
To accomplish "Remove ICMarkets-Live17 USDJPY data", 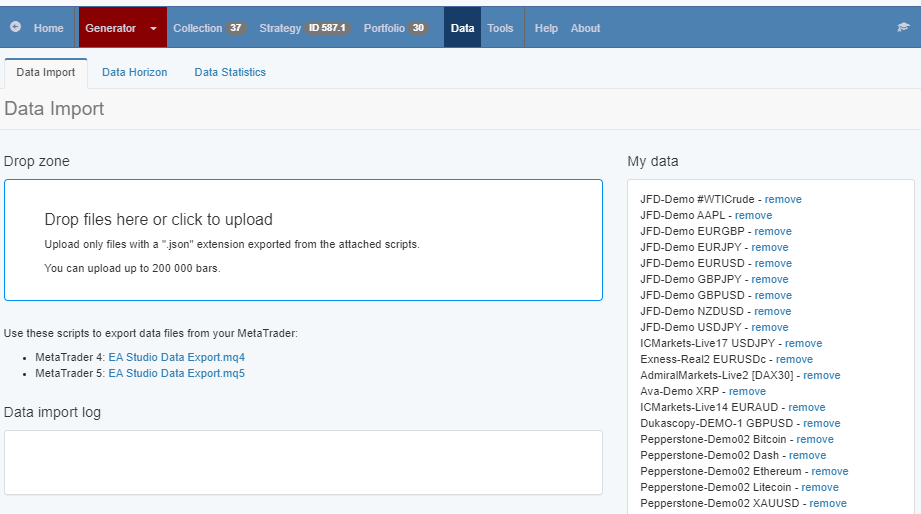I will 803,343.
